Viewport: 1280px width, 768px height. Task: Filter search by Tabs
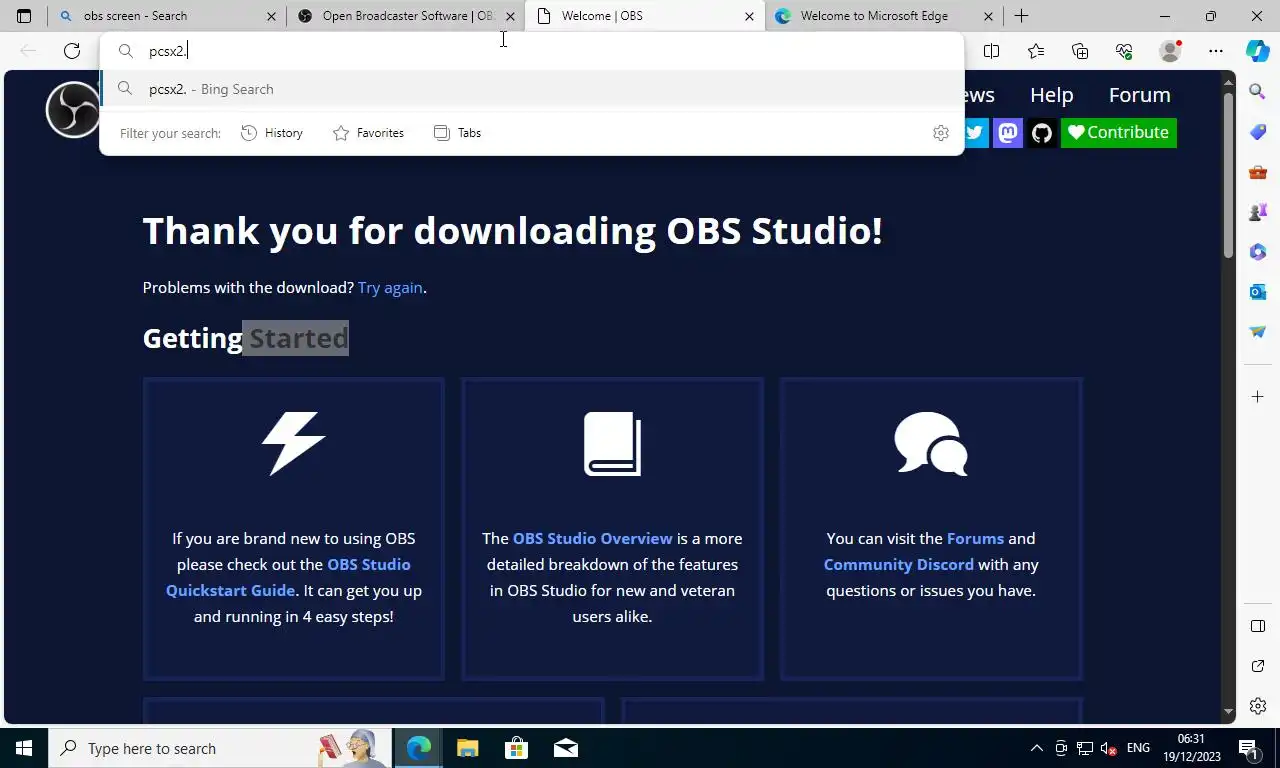[x=457, y=133]
